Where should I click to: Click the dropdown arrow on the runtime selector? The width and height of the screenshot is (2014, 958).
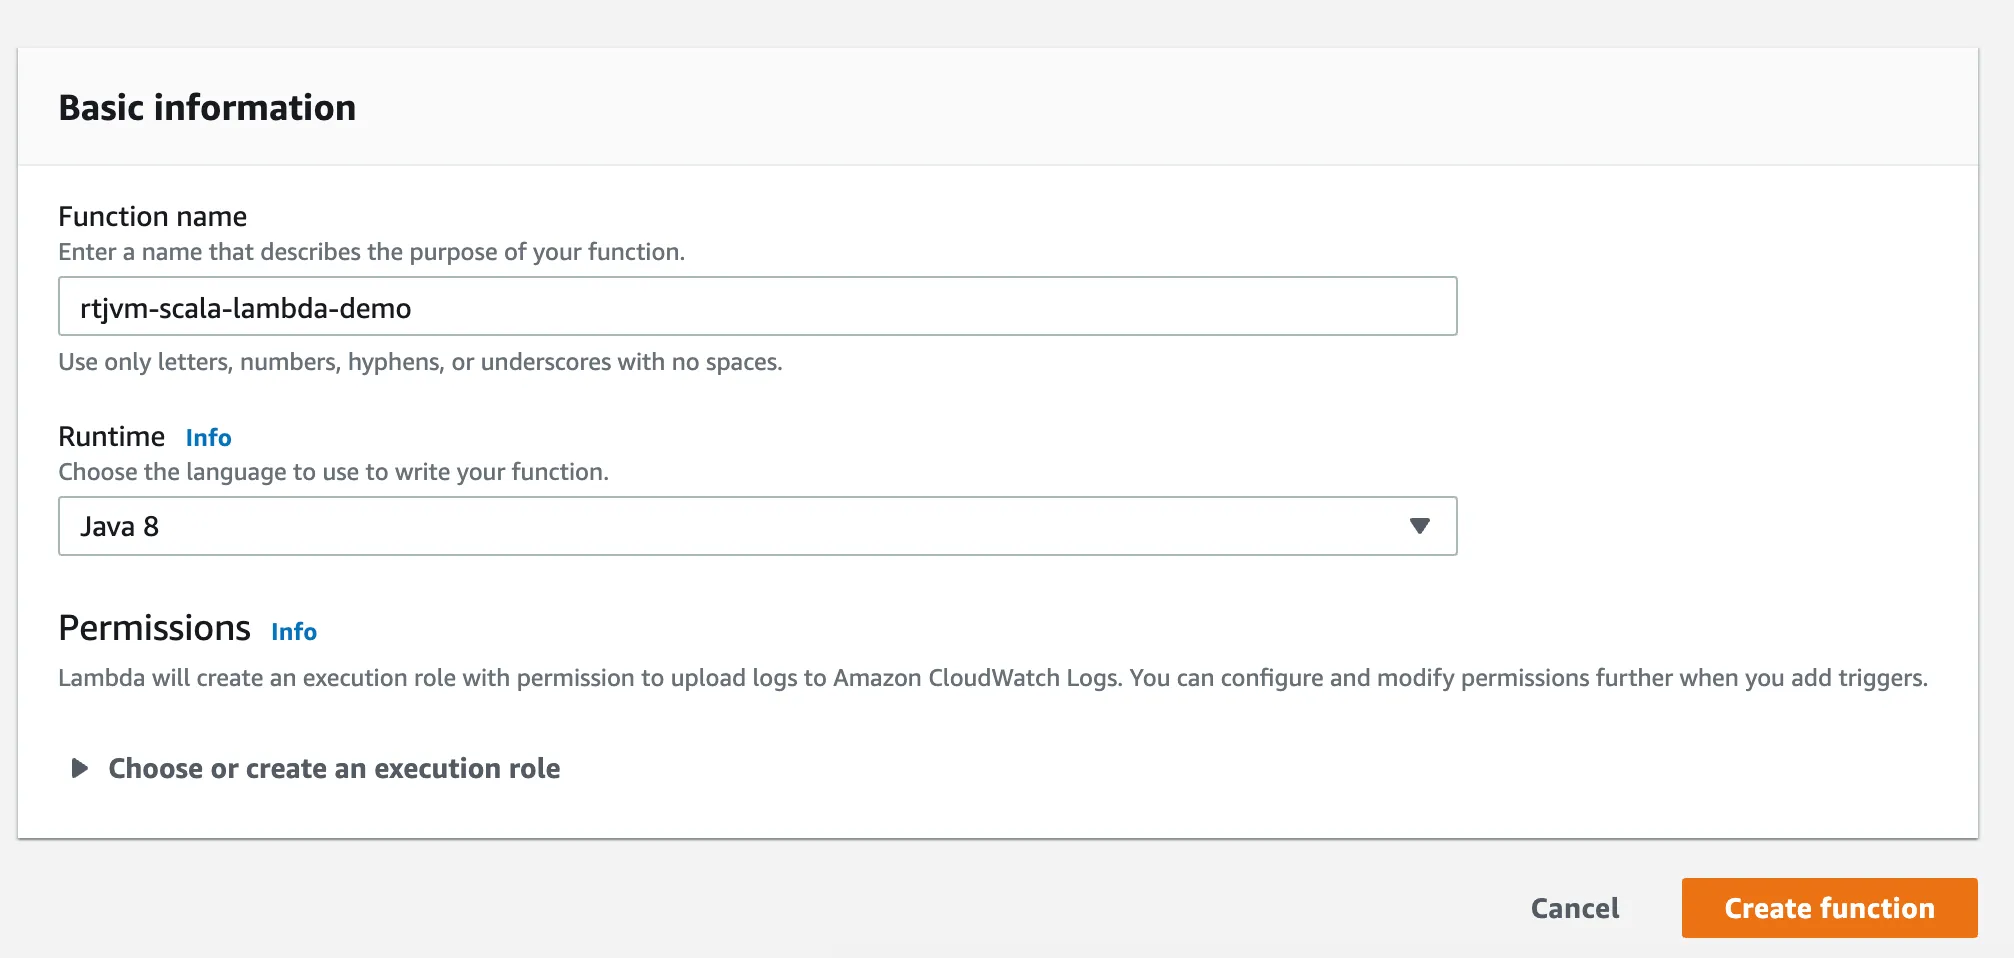(1421, 526)
